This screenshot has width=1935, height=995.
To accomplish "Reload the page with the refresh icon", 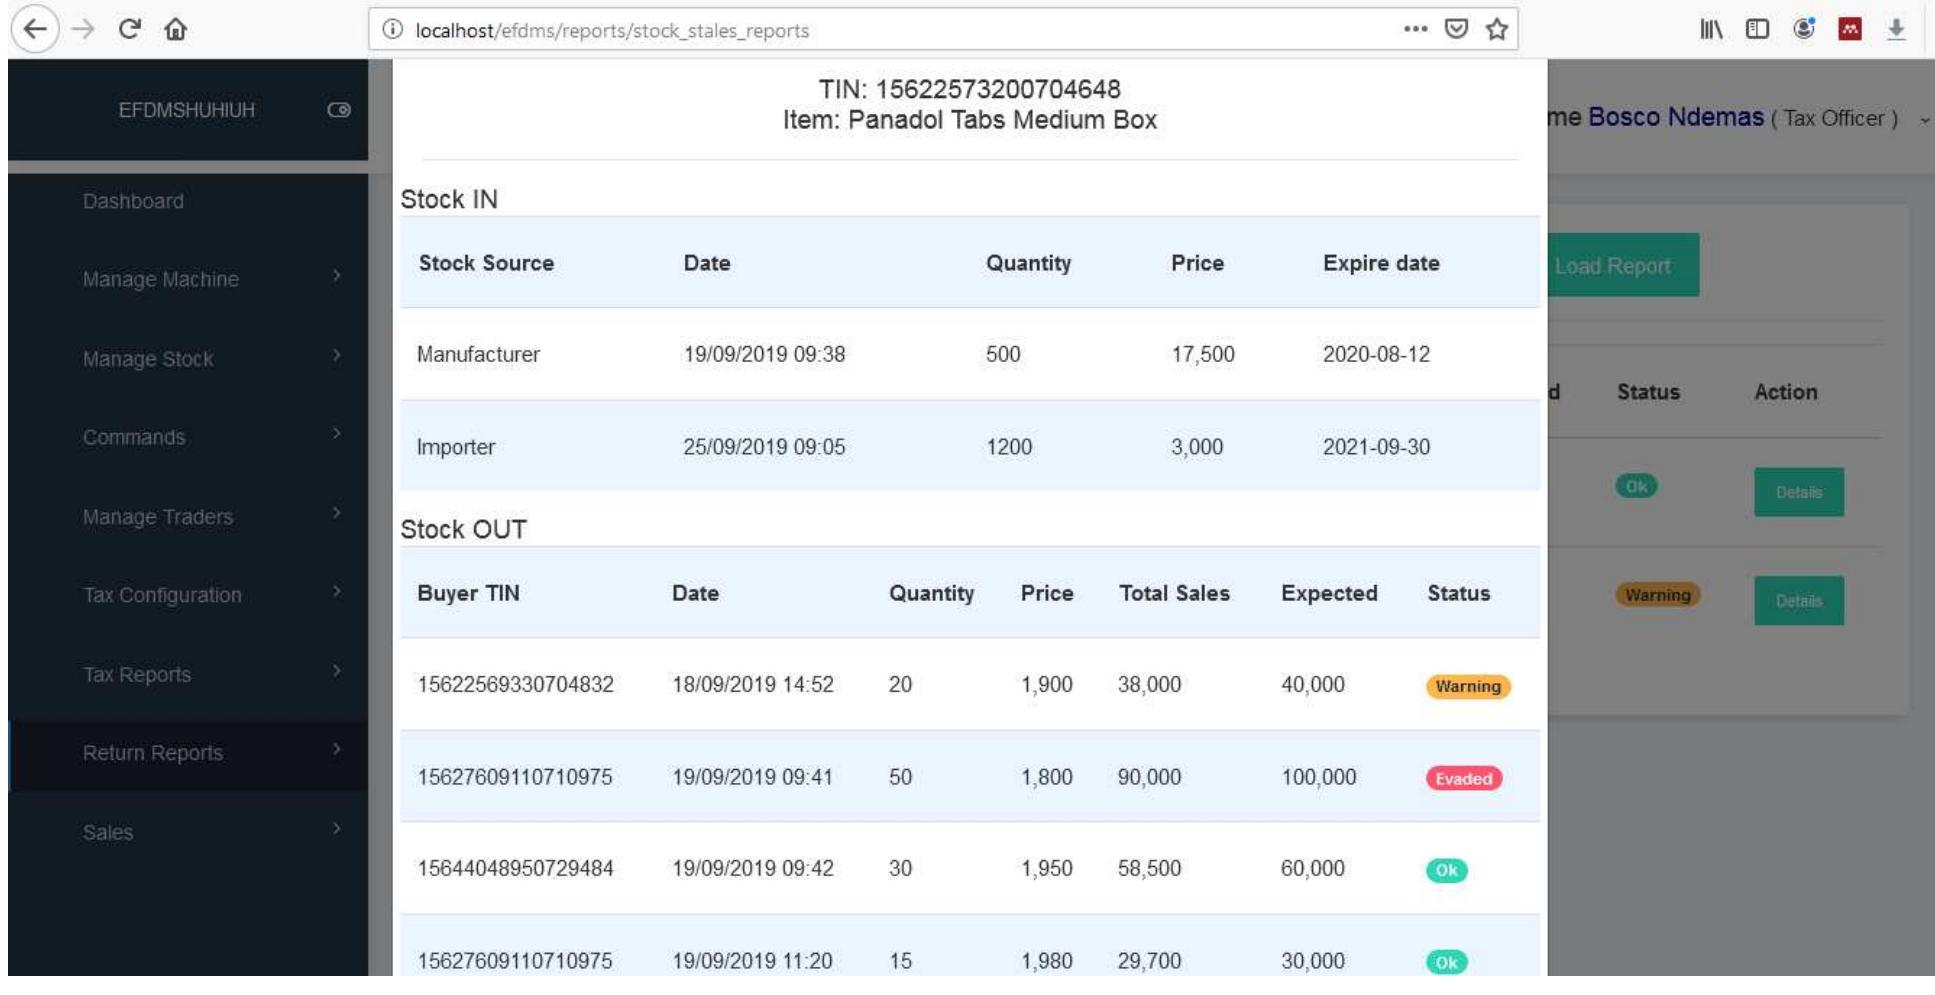I will pos(129,29).
